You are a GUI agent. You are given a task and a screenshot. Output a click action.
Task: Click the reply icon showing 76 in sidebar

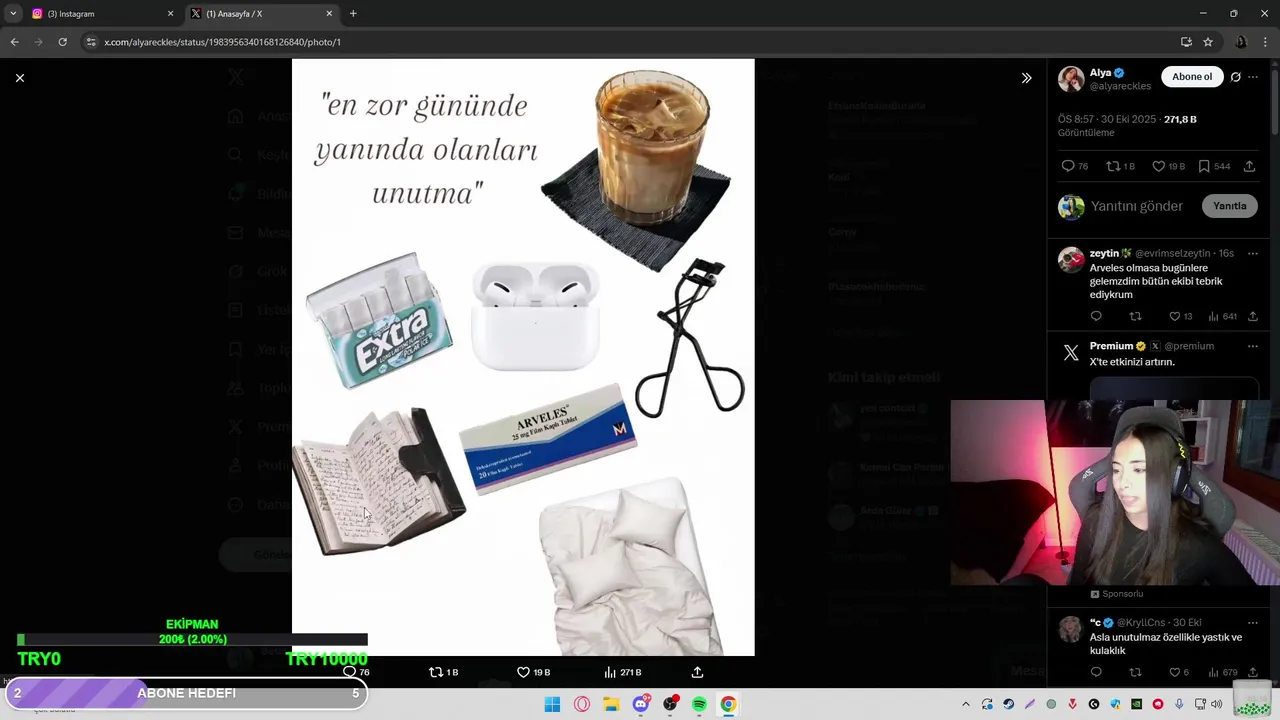[1075, 166]
